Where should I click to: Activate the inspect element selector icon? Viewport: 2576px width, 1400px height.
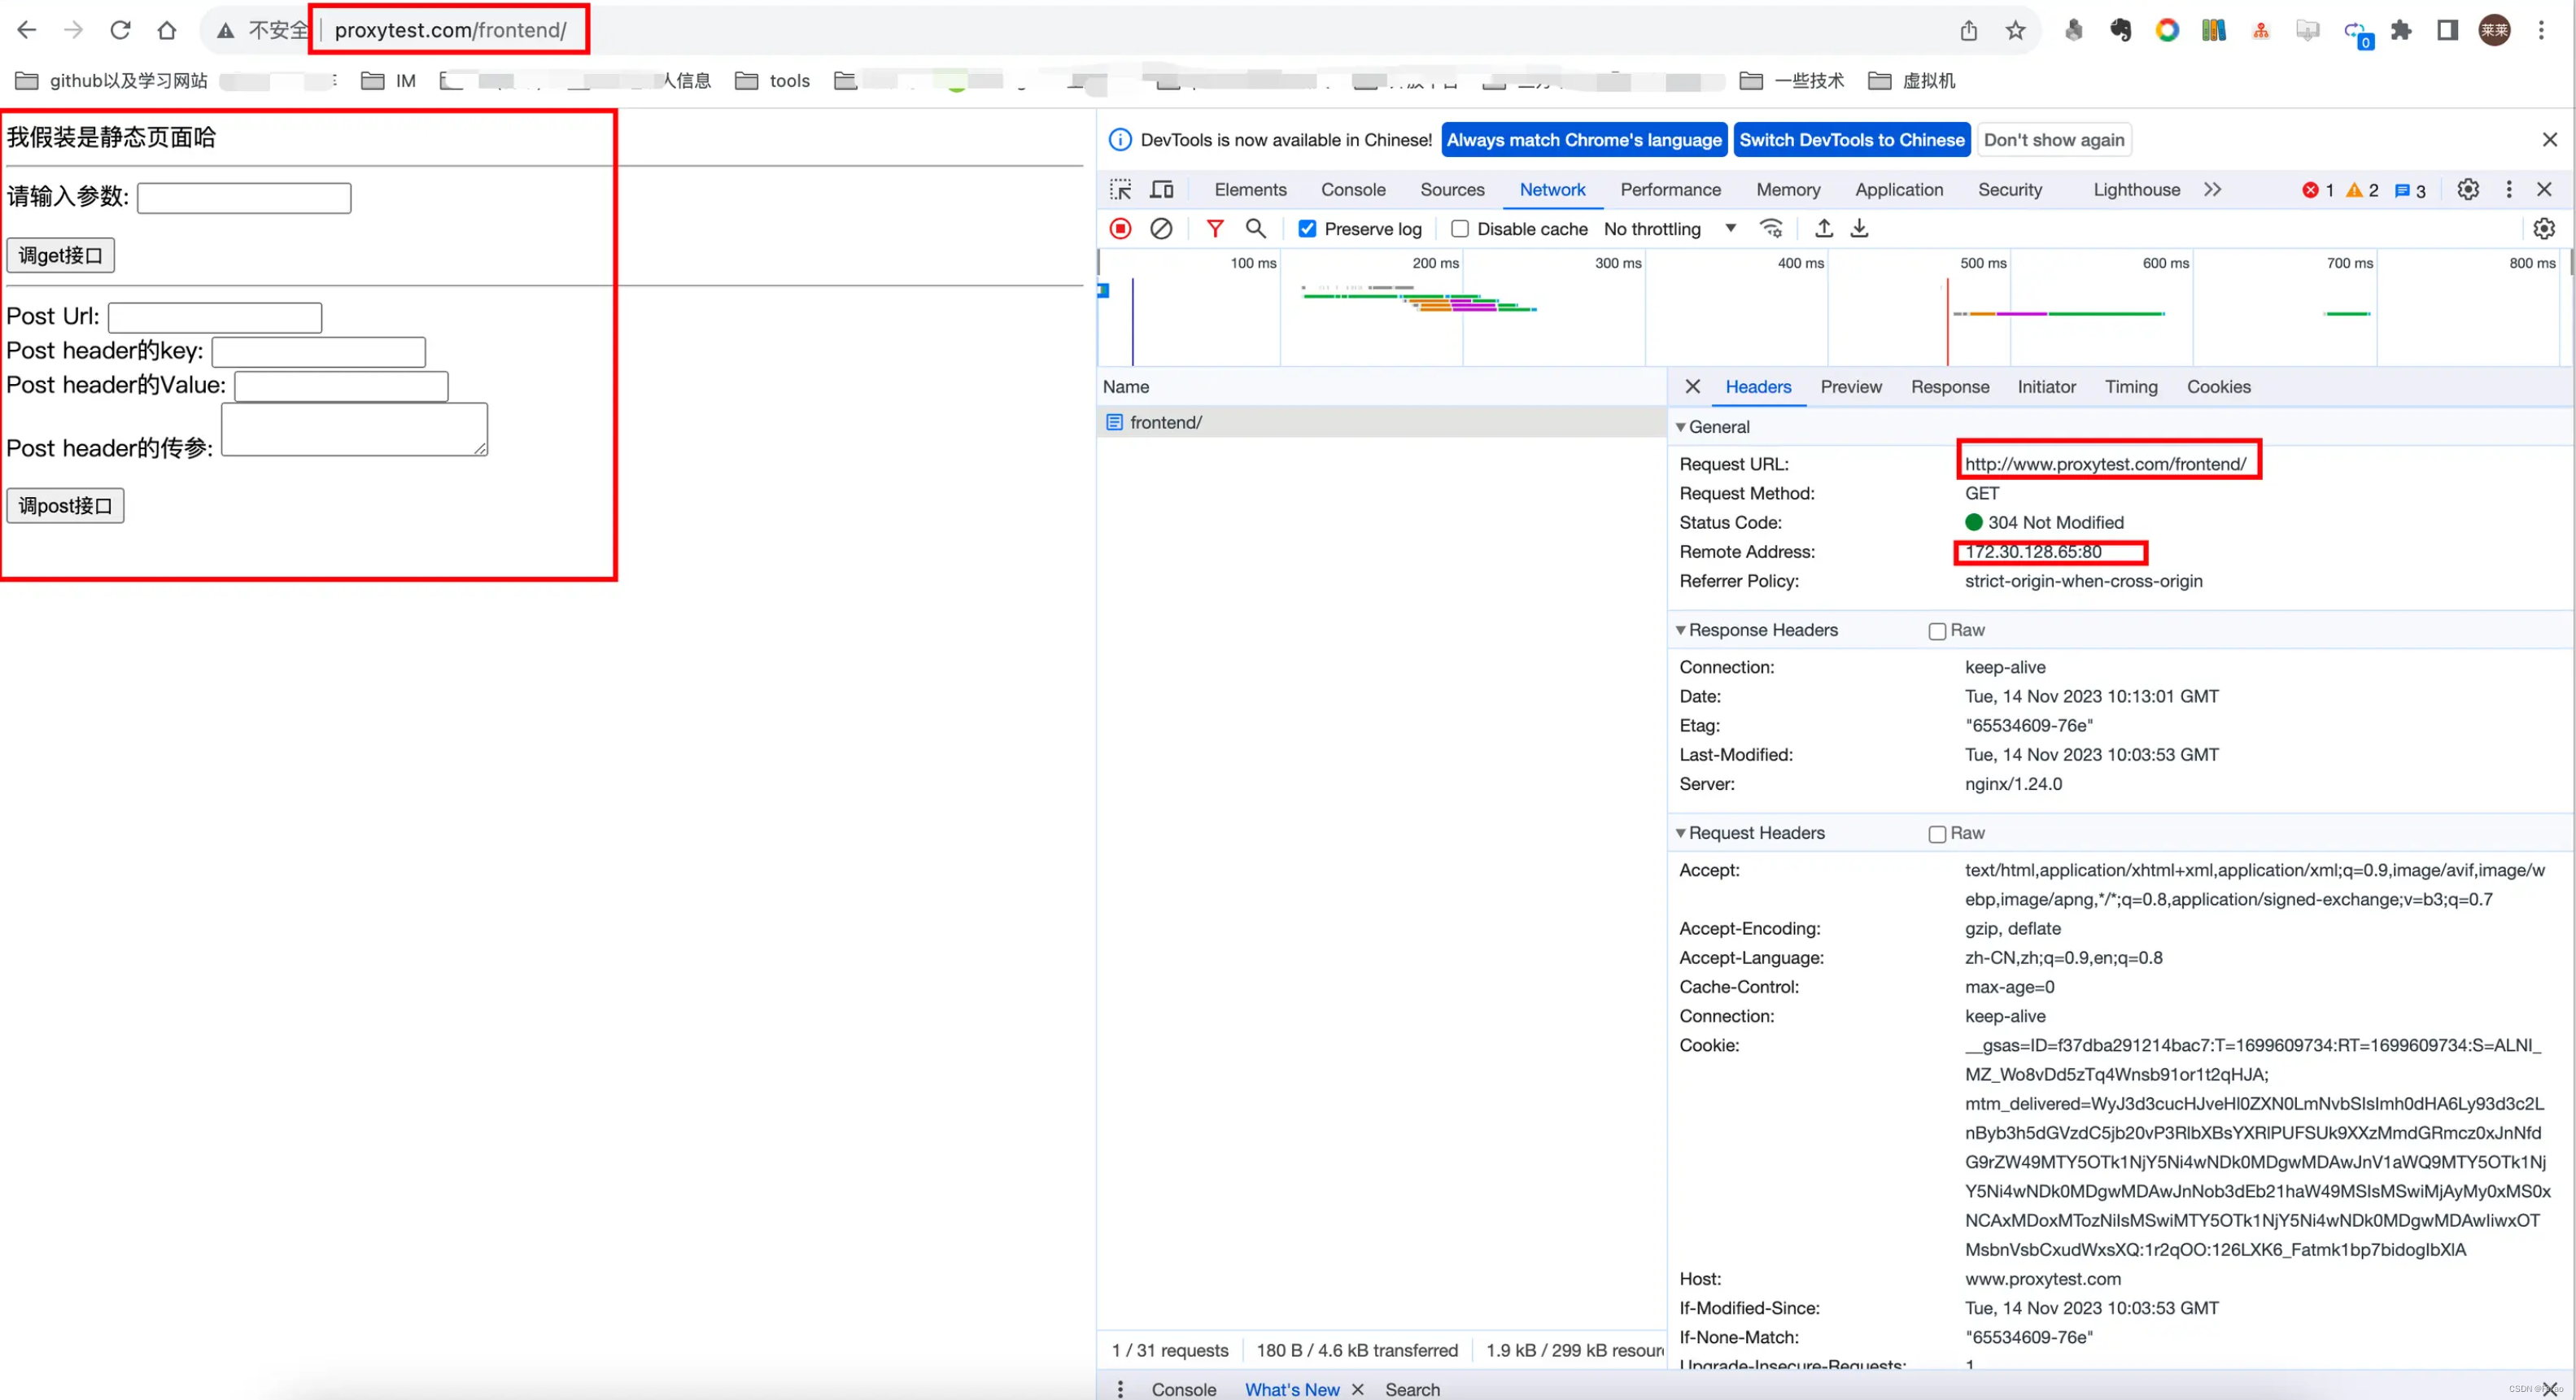click(1120, 189)
